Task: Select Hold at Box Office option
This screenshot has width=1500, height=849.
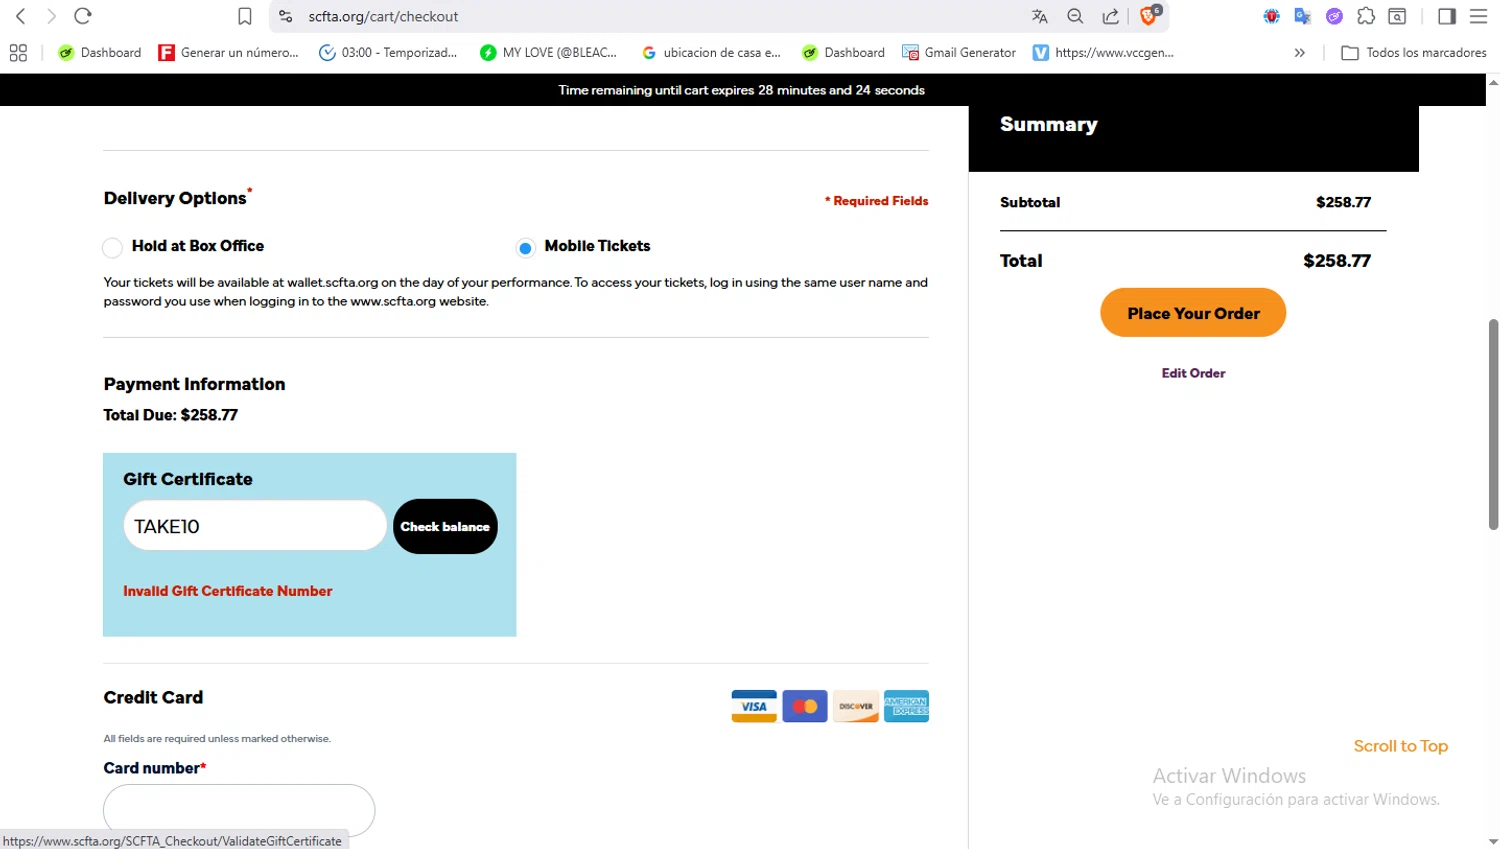Action: (112, 247)
